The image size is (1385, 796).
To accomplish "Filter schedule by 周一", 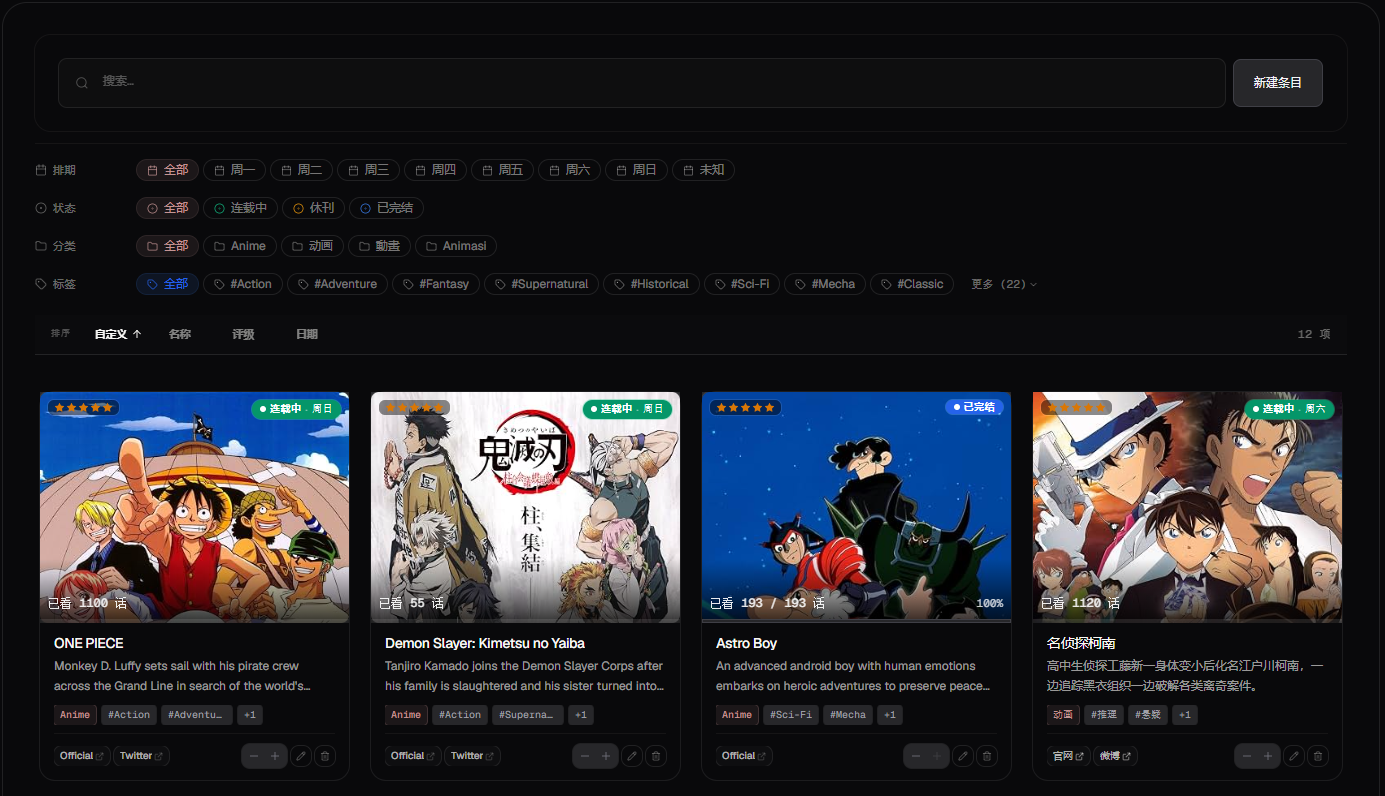I will pyautogui.click(x=234, y=170).
